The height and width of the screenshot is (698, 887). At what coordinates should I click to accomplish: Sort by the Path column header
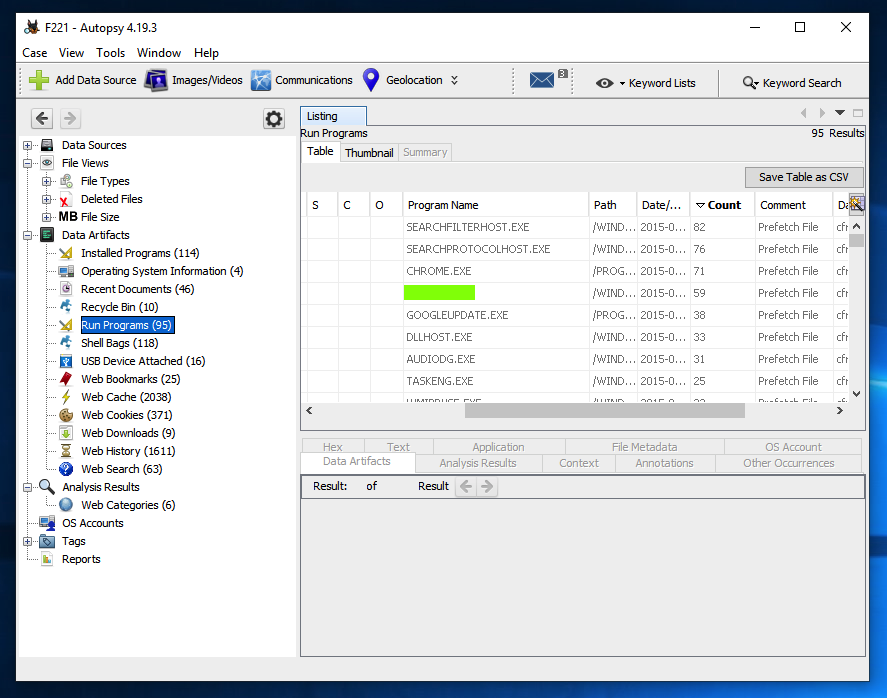coord(612,205)
